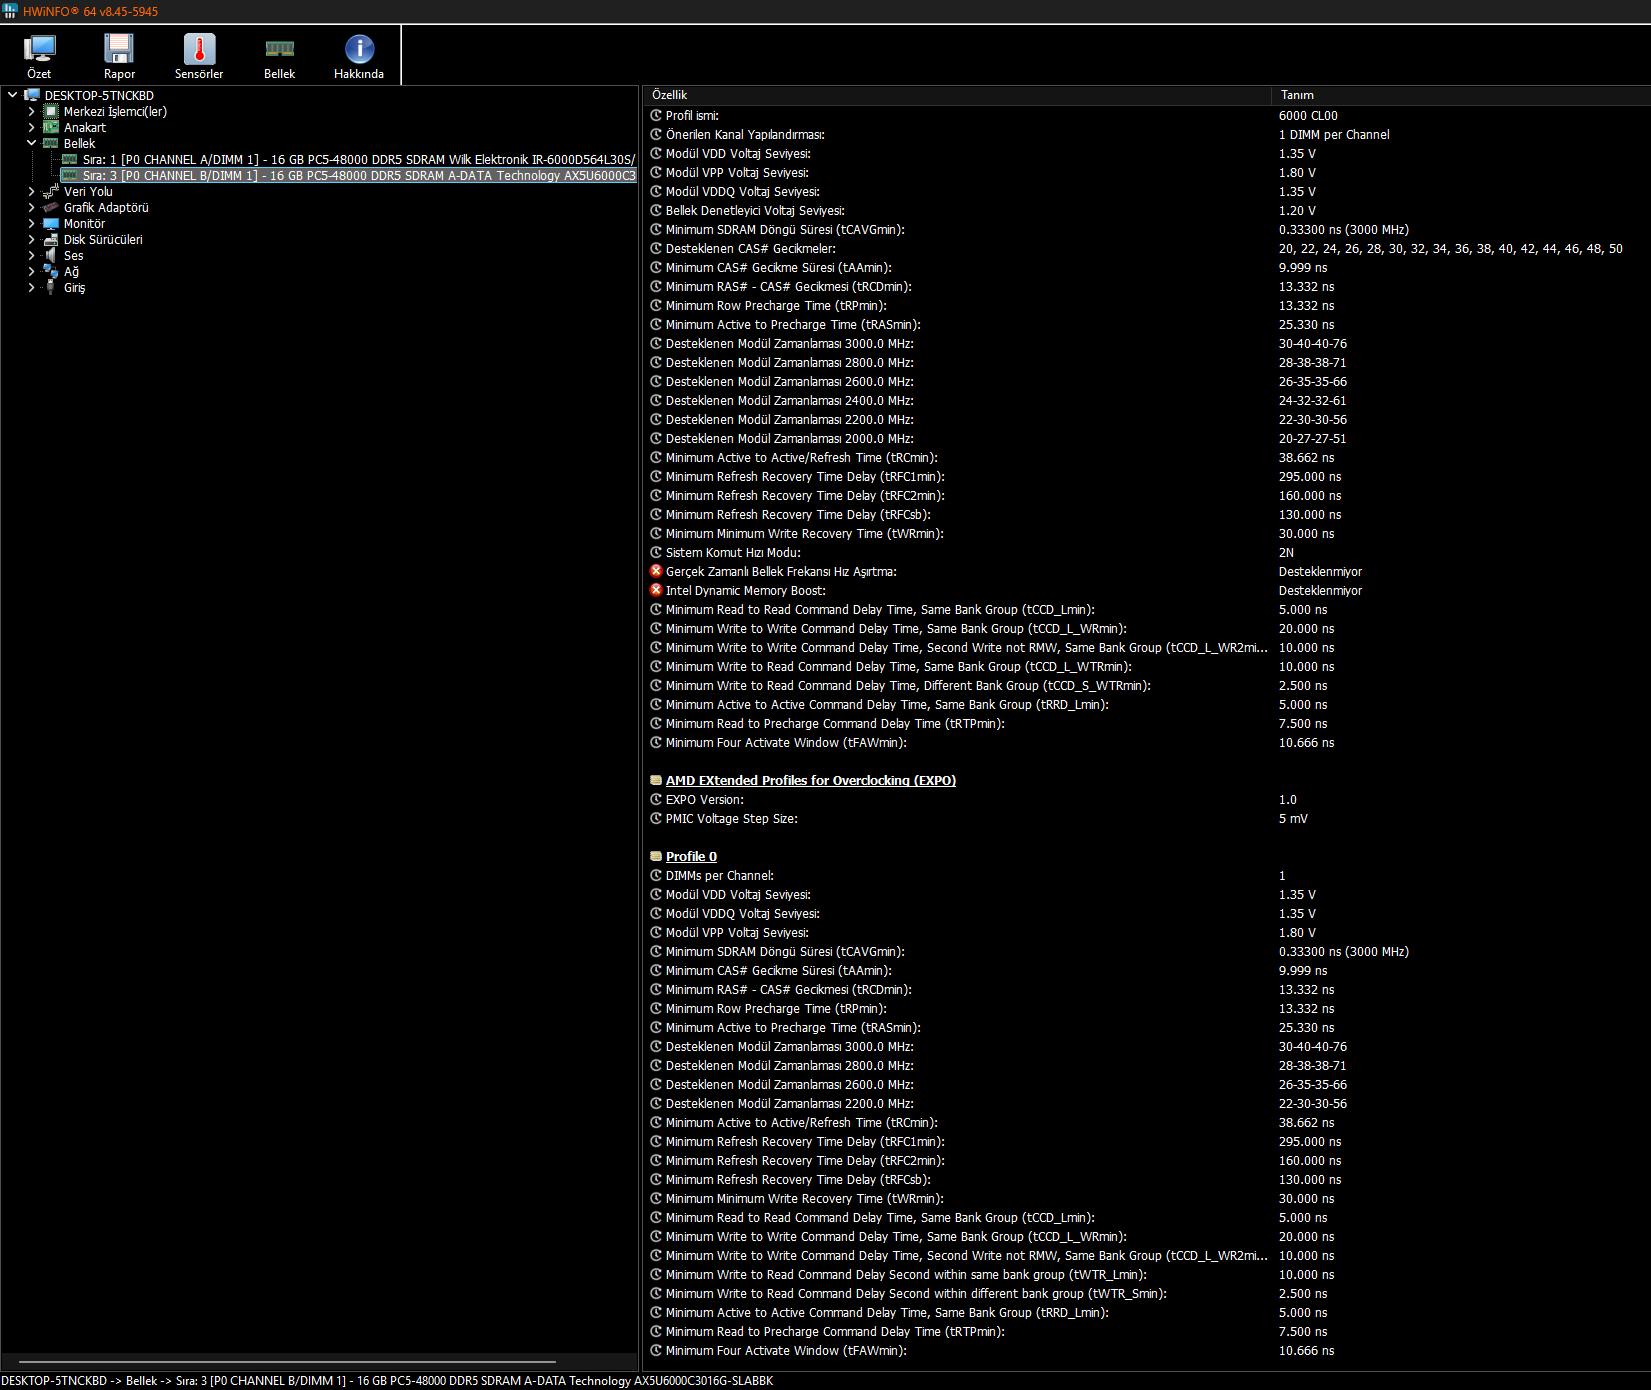Screen dimensions: 1651x1390
Task: Click the Merkezi İşlemci(ler) CPU icon
Action: pyautogui.click(x=51, y=111)
